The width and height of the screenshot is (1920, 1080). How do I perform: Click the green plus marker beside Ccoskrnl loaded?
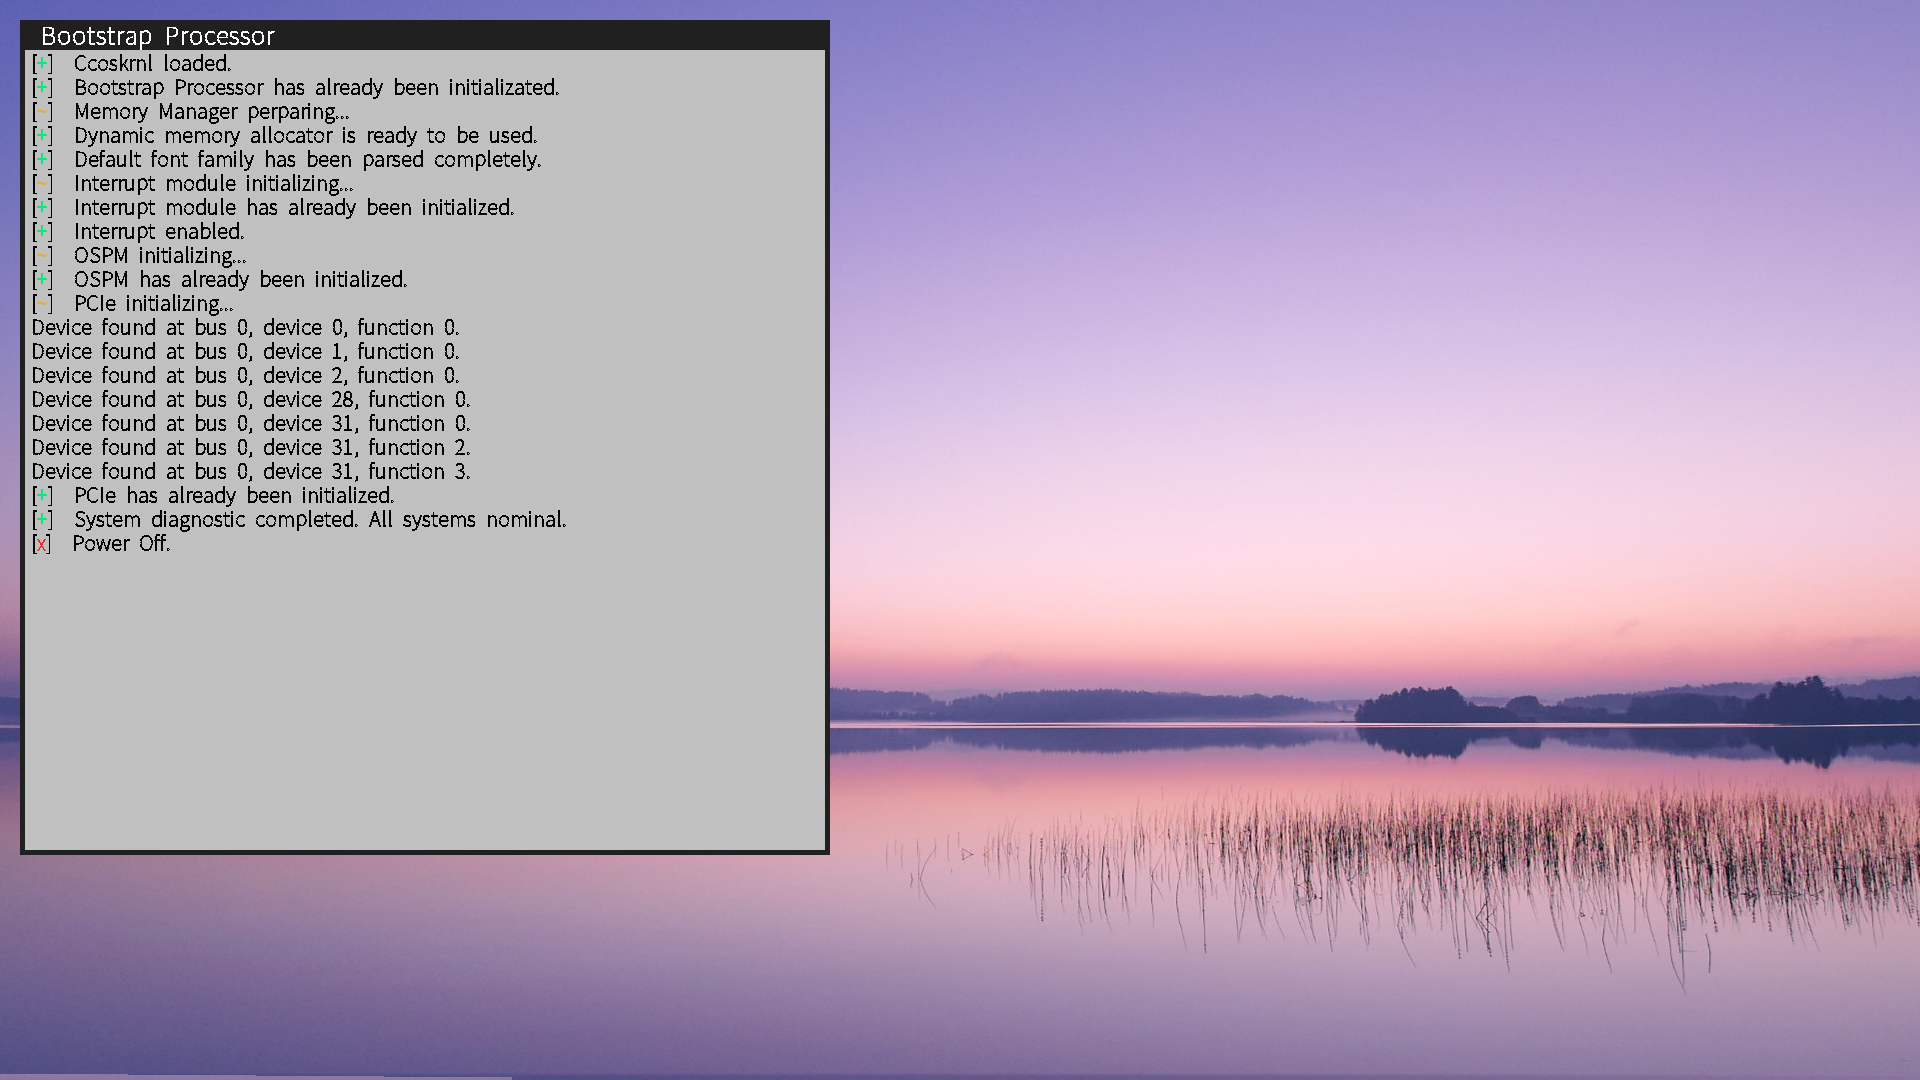point(42,64)
